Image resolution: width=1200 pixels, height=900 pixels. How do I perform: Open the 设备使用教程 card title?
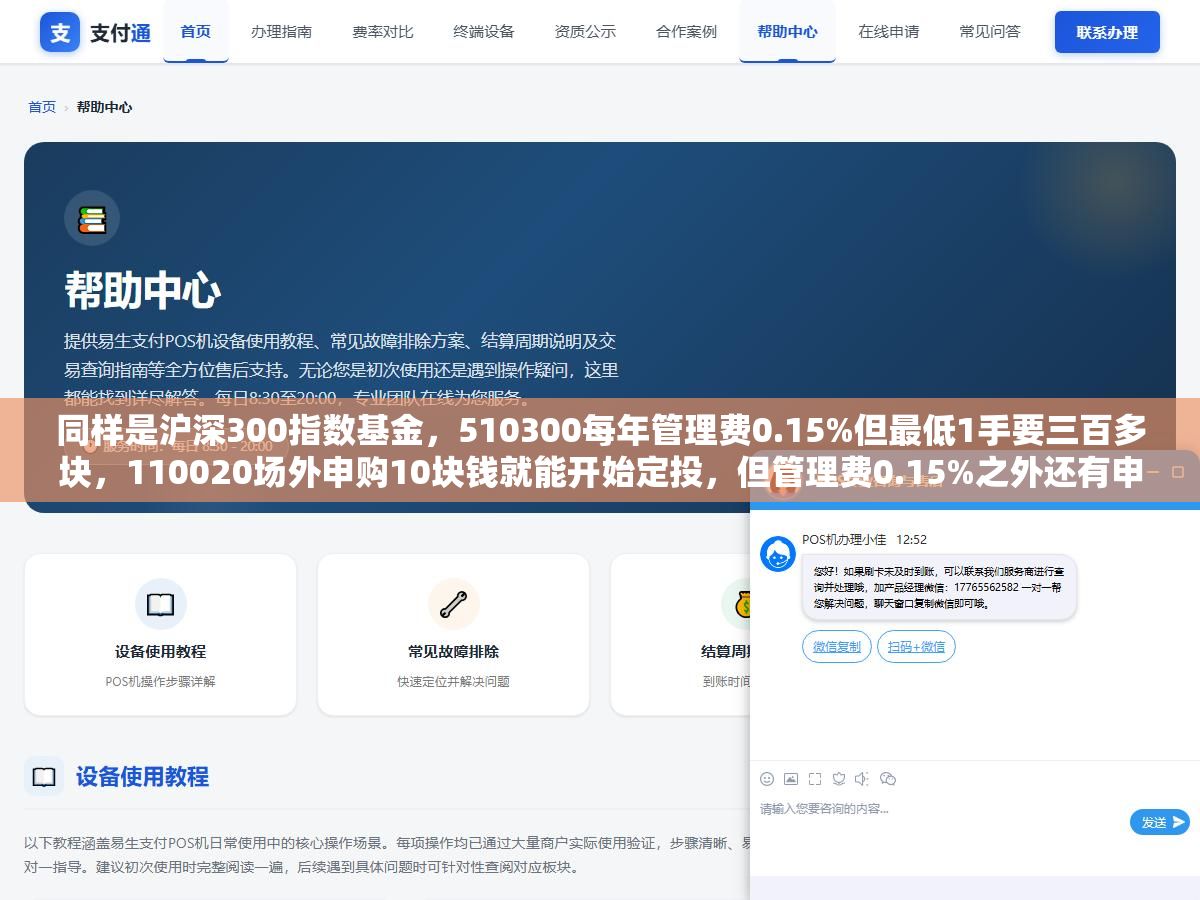pyautogui.click(x=160, y=651)
